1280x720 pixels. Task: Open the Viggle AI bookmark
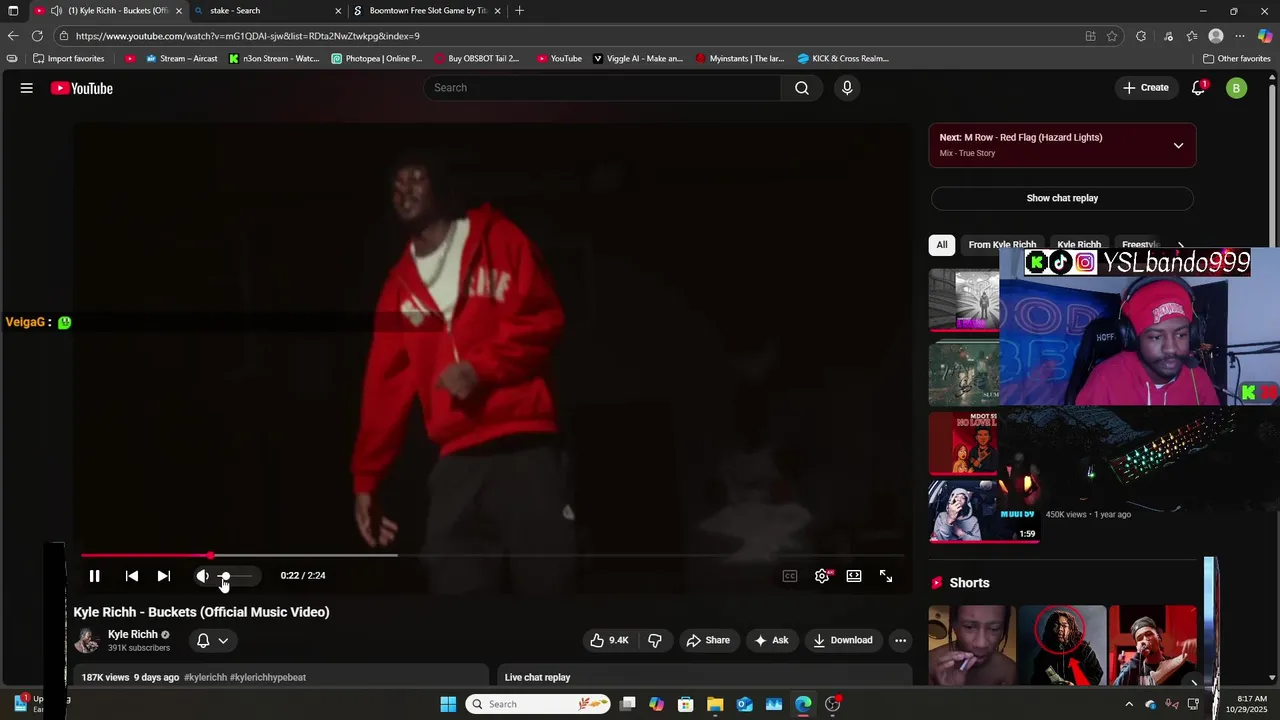pyautogui.click(x=638, y=58)
